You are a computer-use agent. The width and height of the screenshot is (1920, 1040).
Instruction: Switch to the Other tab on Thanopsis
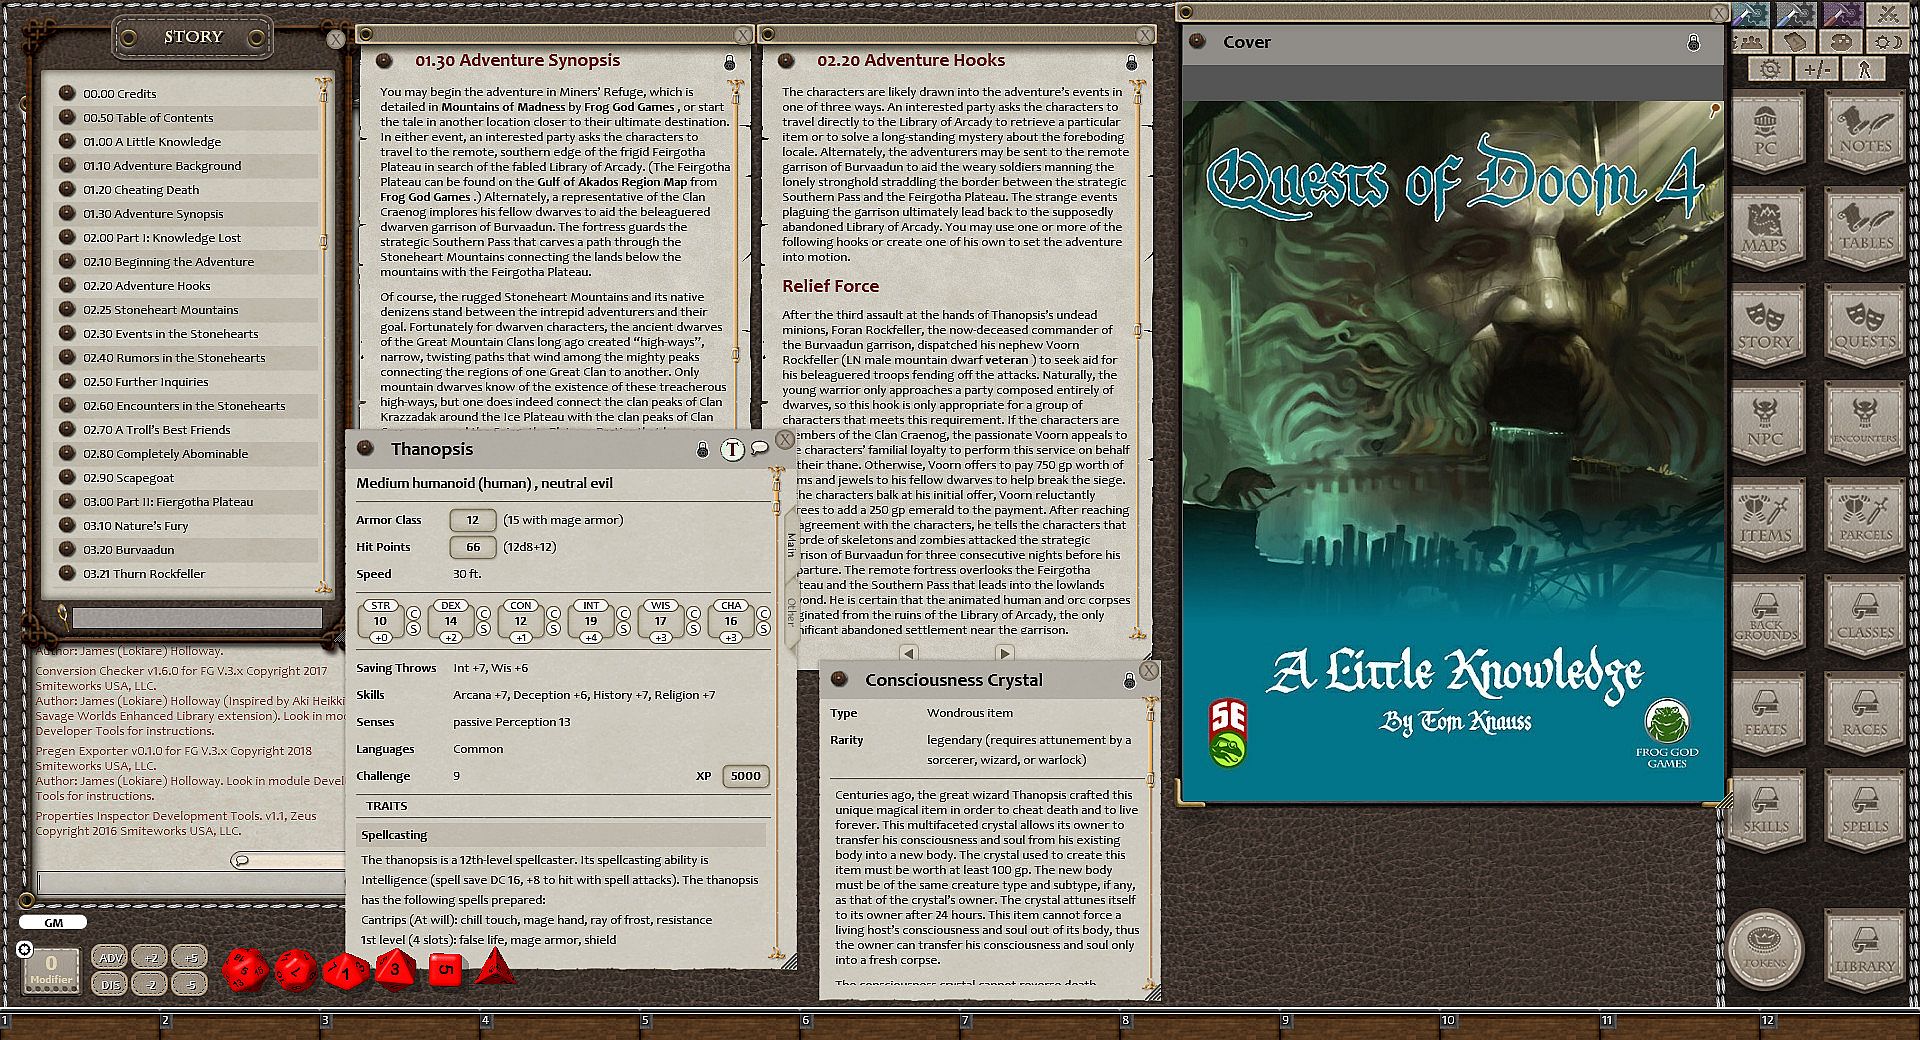point(791,612)
